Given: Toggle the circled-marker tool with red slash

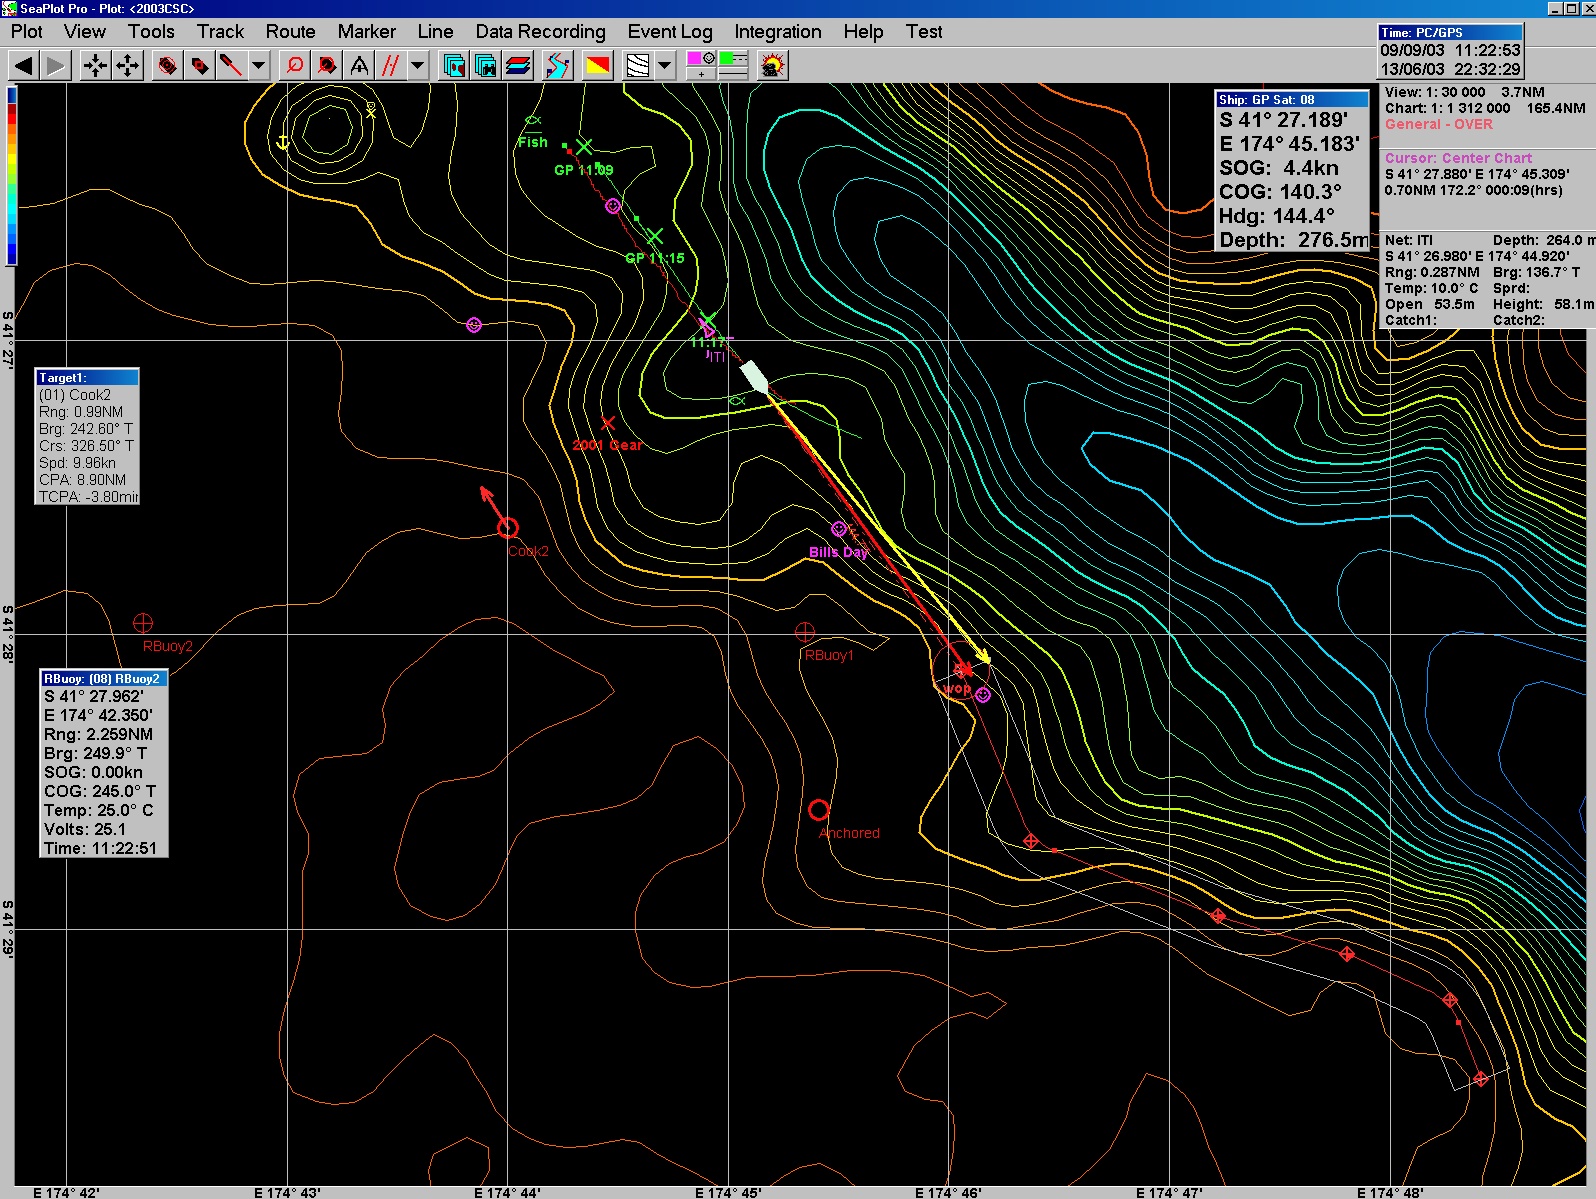Looking at the screenshot, I should pos(327,66).
